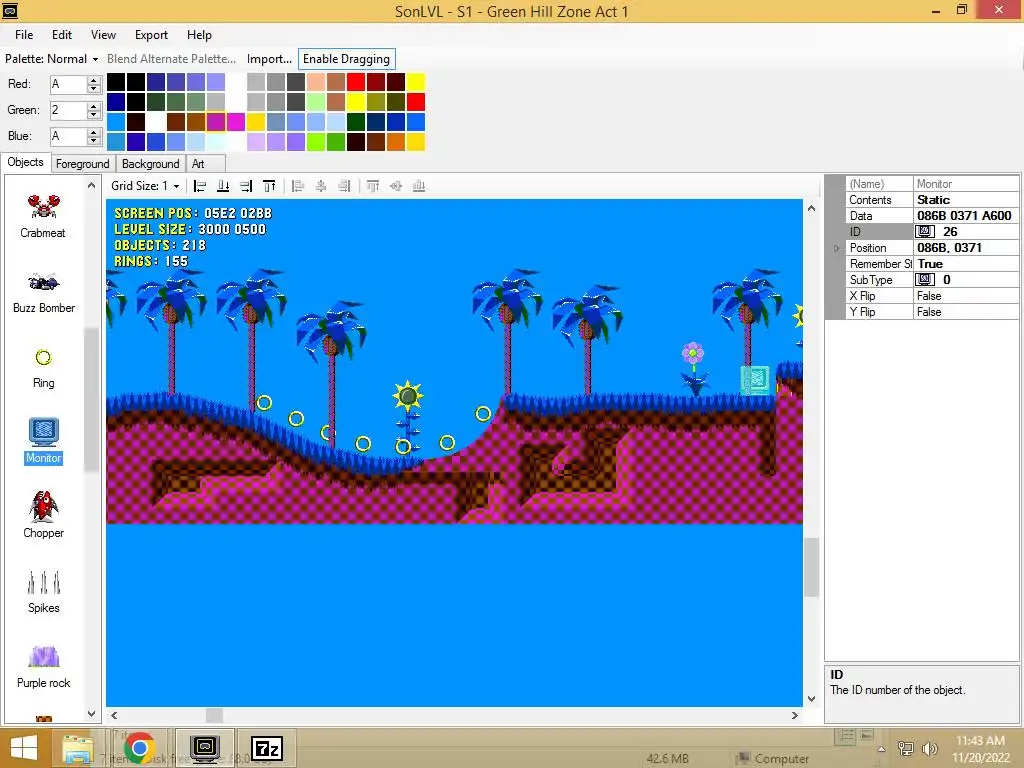
Task: Click the object list scroll down arrow
Action: click(91, 714)
